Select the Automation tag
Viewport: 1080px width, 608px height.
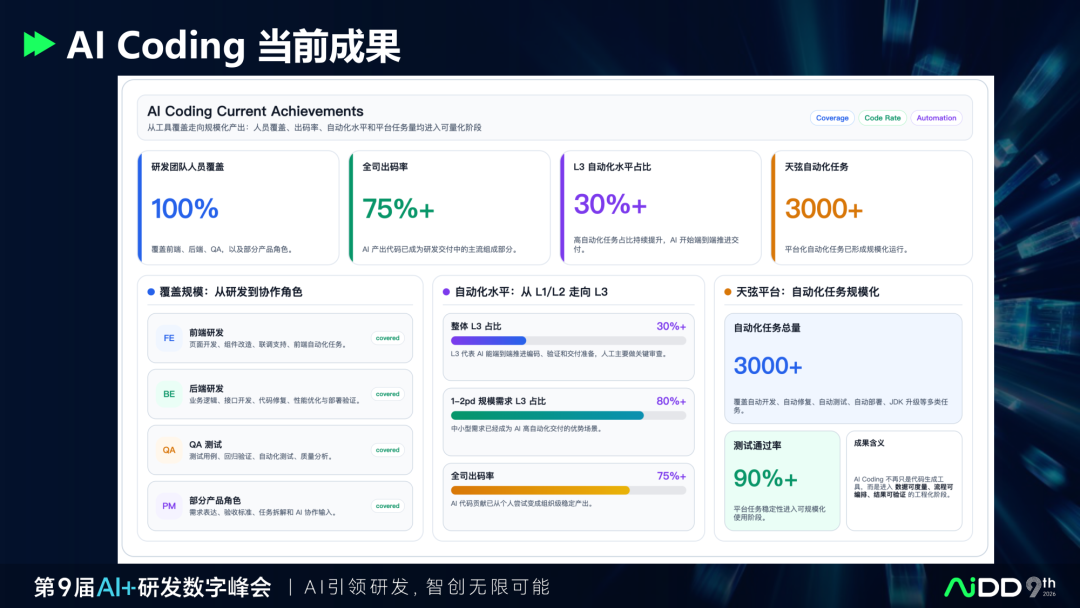pyautogui.click(x=936, y=118)
